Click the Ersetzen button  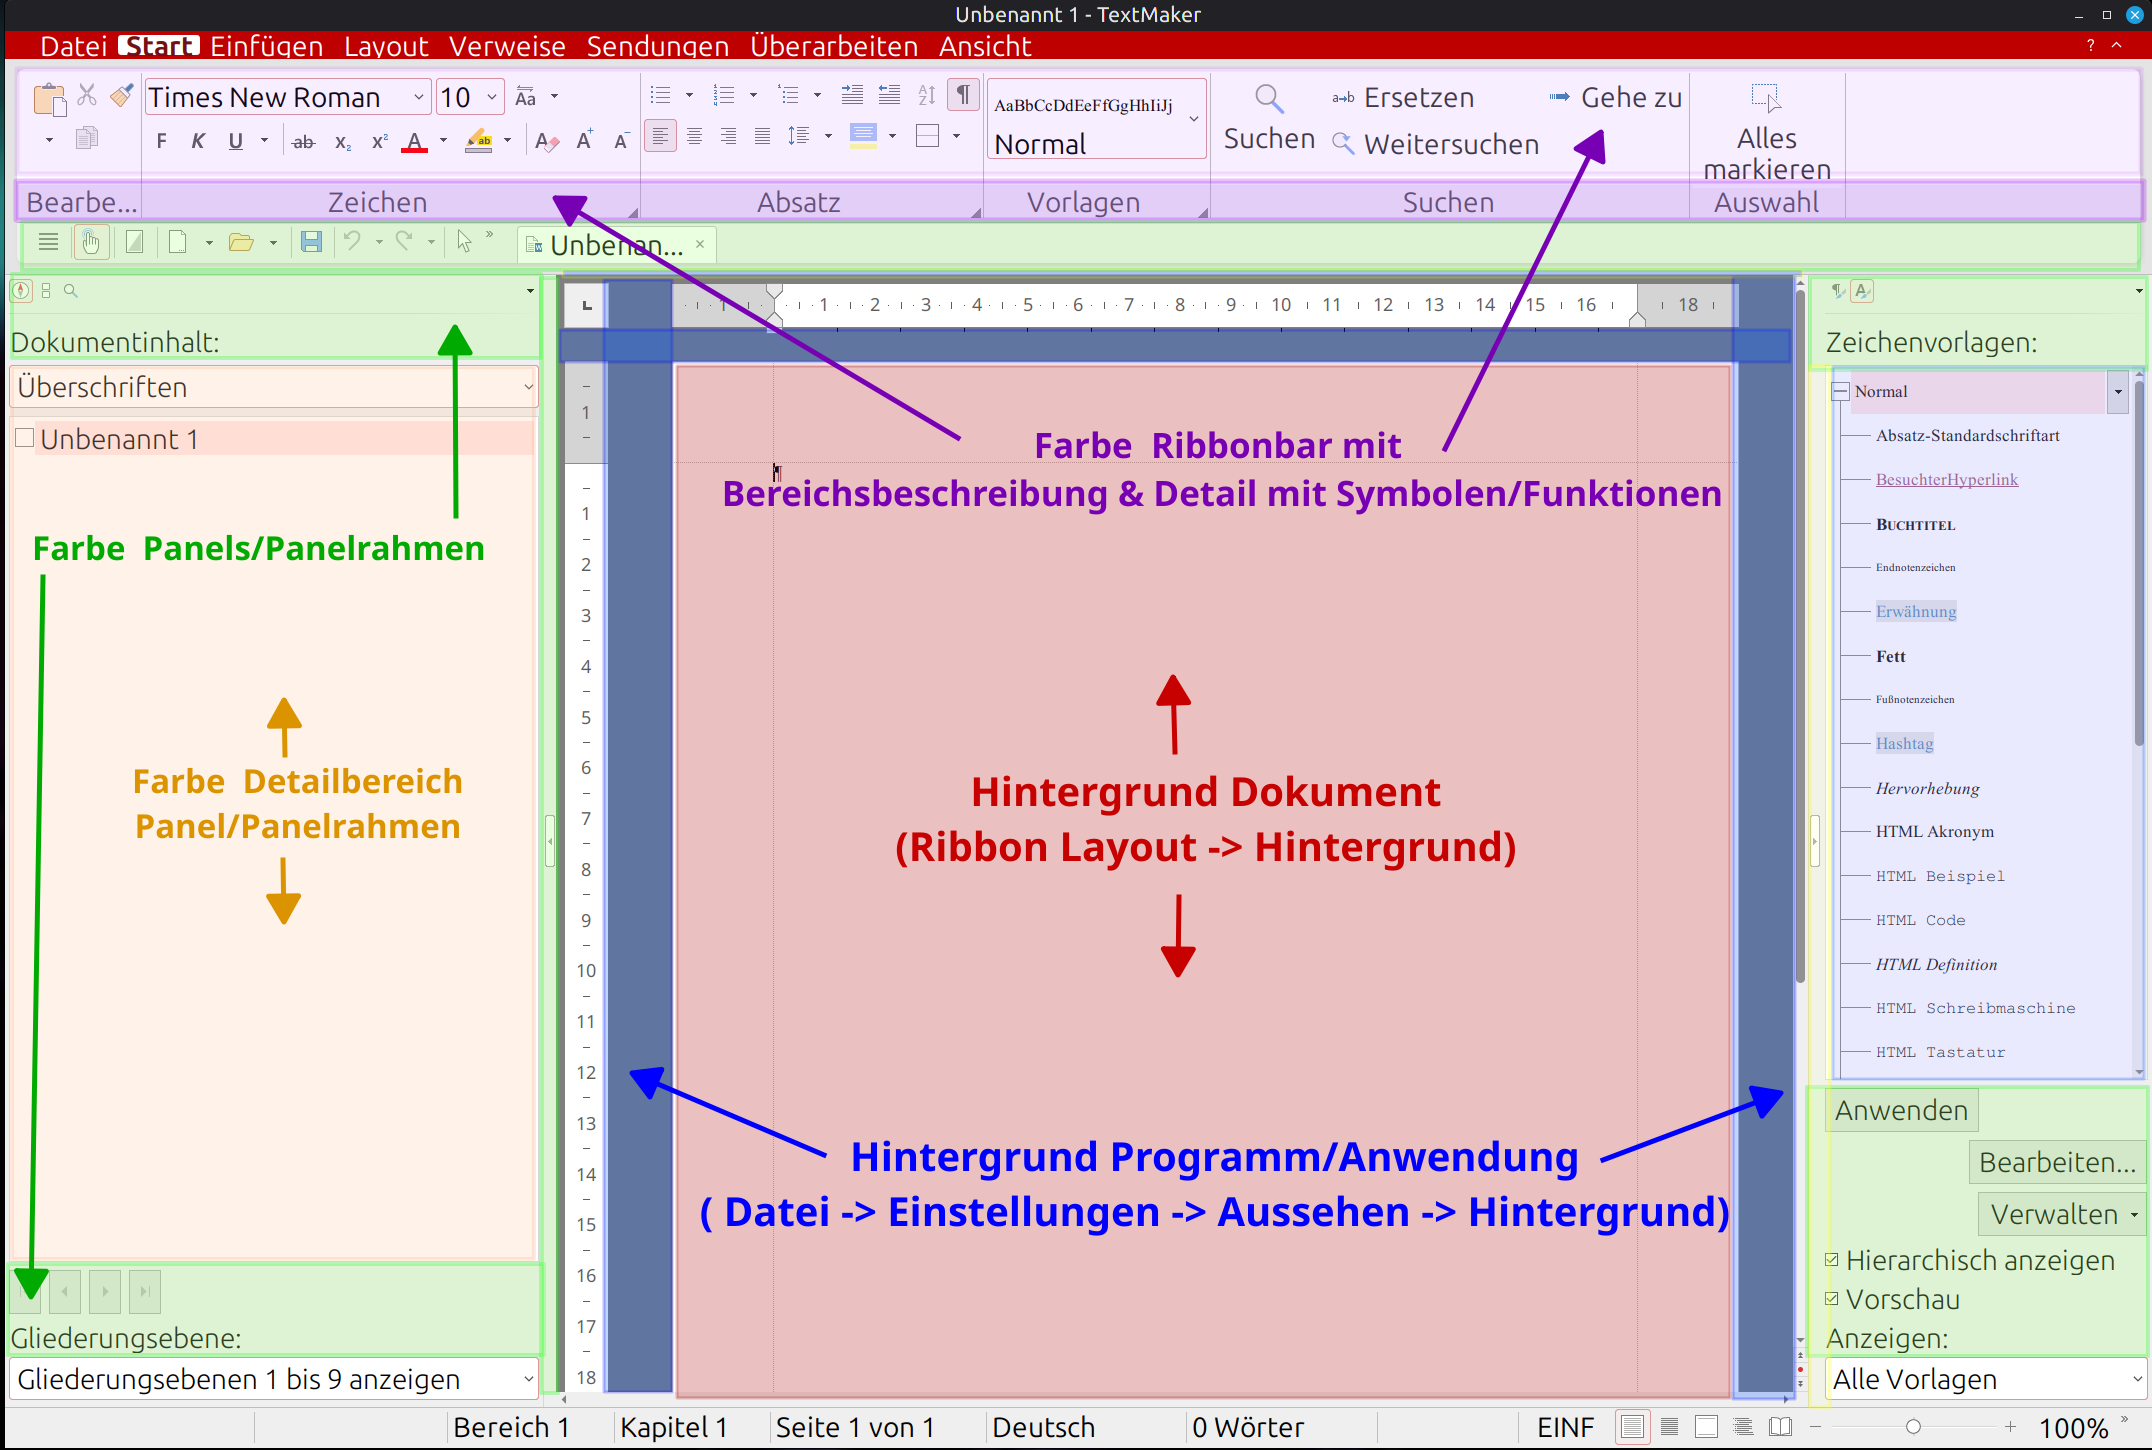pos(1404,97)
